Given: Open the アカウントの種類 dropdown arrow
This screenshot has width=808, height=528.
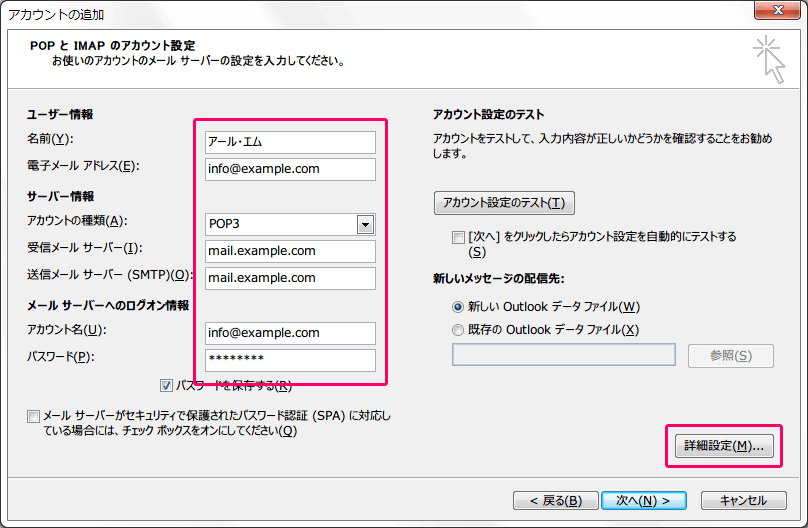Looking at the screenshot, I should click(365, 224).
